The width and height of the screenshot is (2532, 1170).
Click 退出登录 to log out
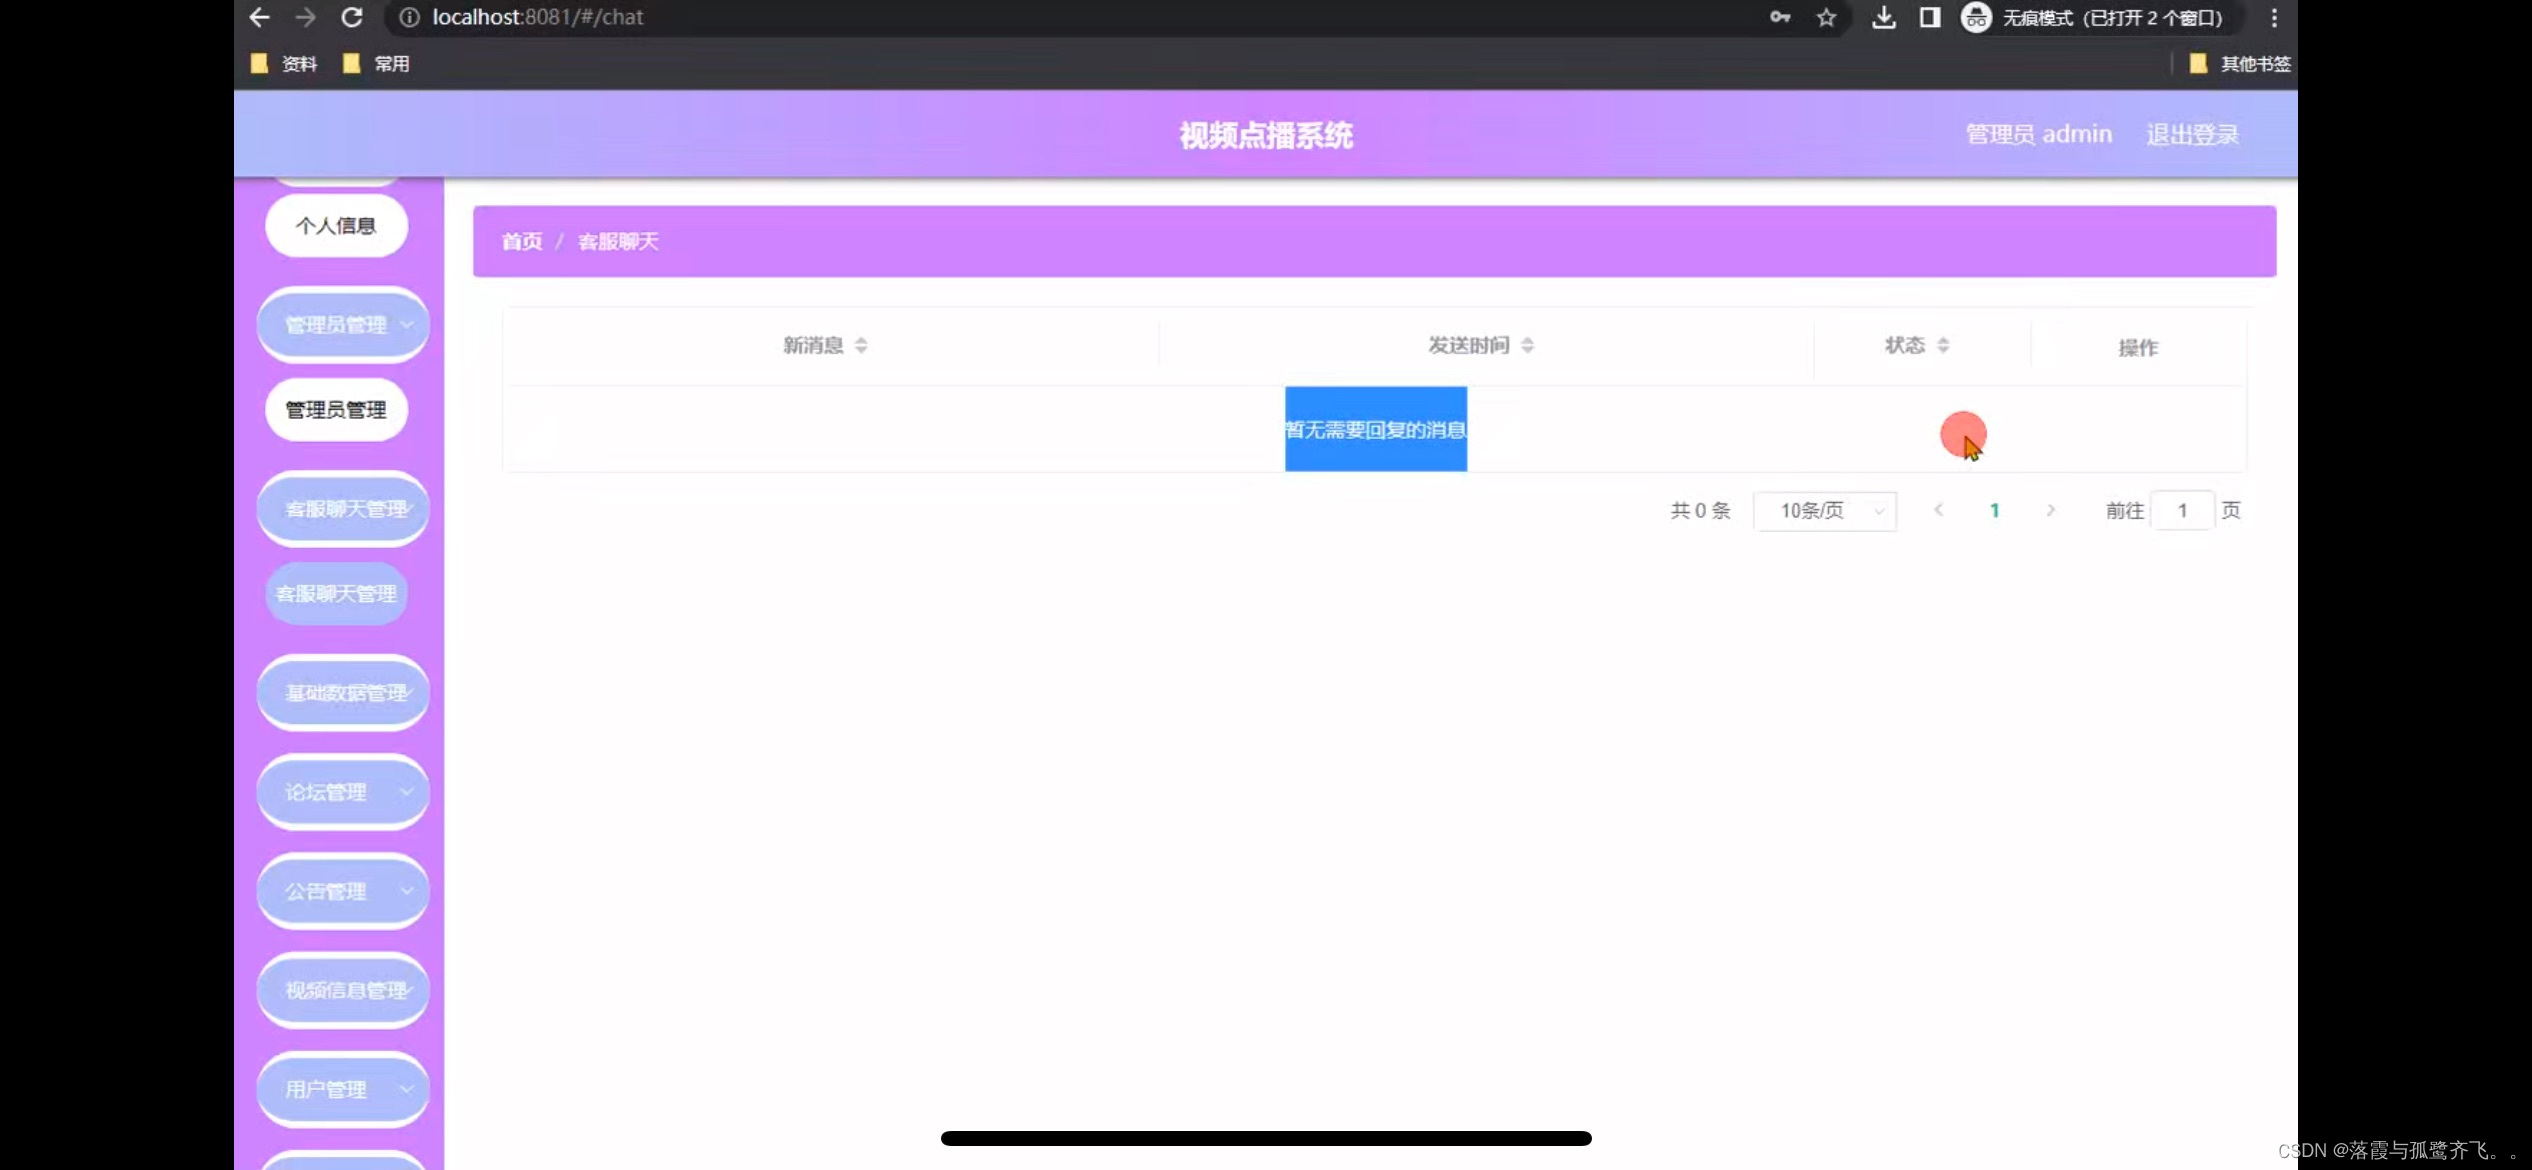2192,134
